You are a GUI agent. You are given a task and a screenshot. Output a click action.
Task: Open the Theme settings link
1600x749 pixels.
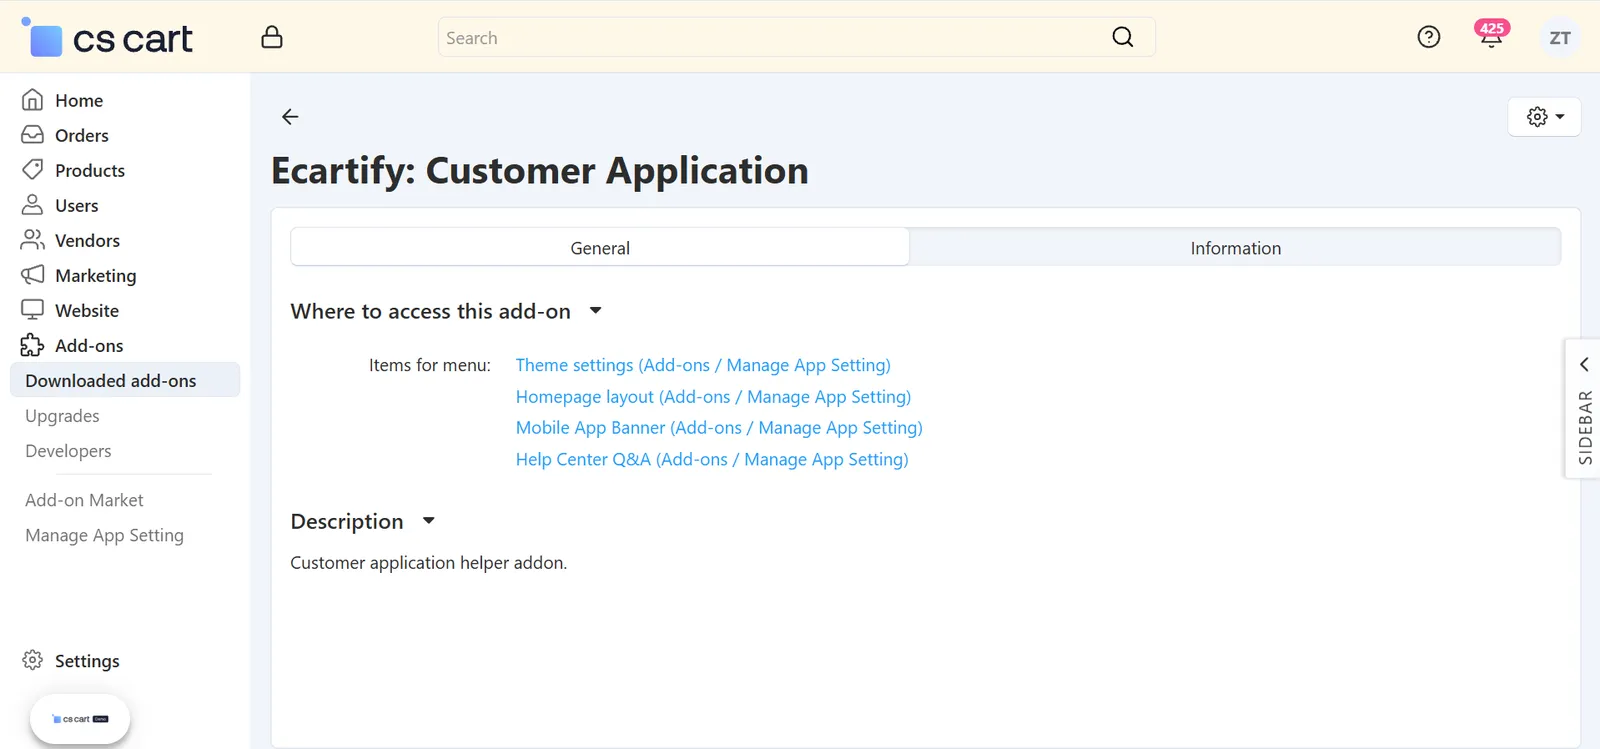pyautogui.click(x=703, y=365)
